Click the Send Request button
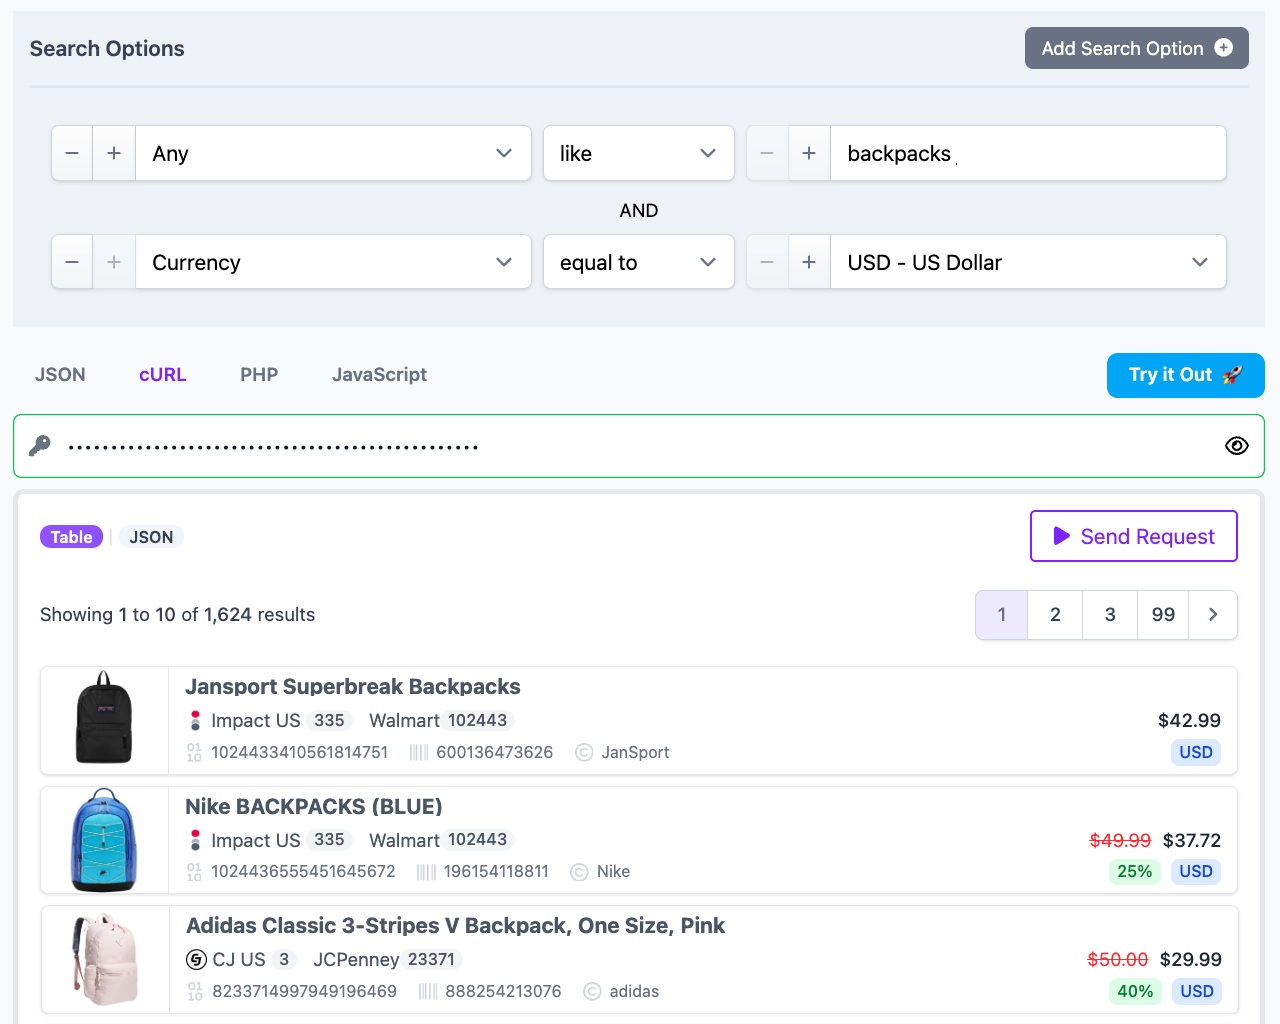Image resolution: width=1280 pixels, height=1024 pixels. click(1134, 536)
